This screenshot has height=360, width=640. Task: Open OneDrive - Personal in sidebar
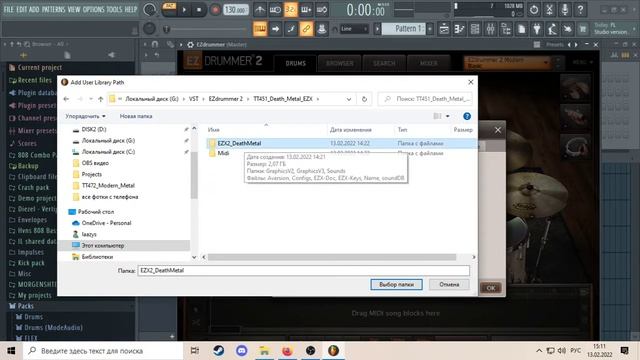pos(106,223)
